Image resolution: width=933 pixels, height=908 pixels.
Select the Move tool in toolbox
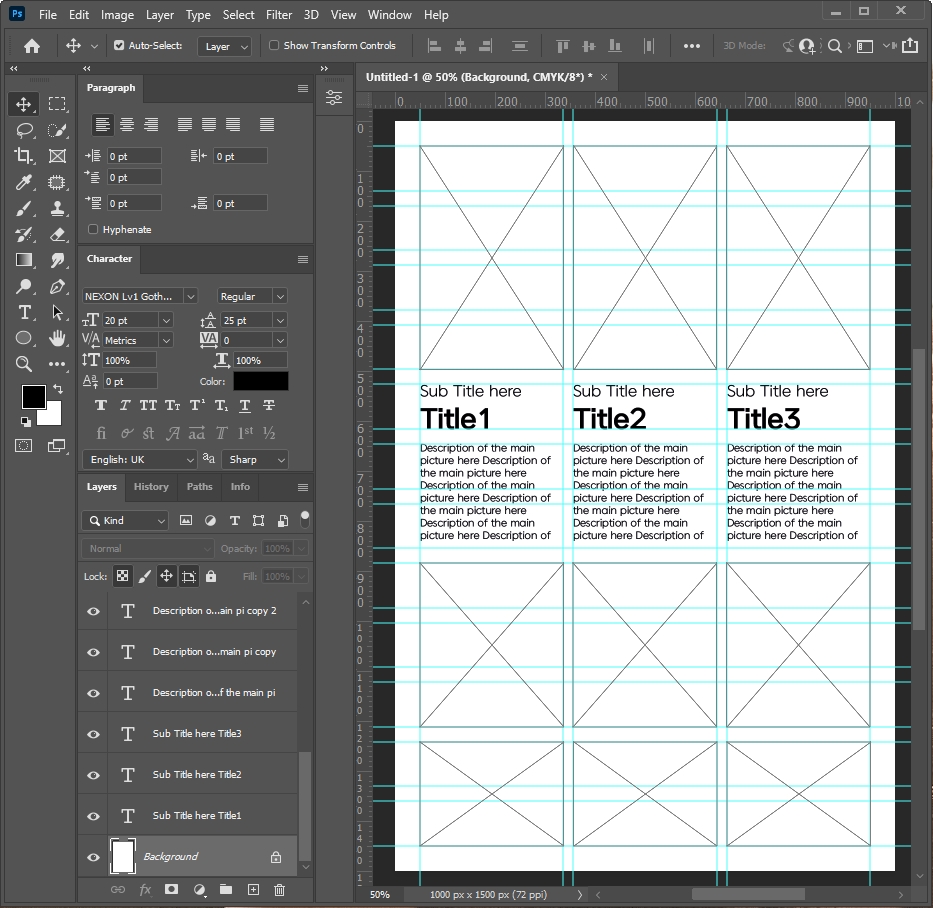pyautogui.click(x=23, y=104)
